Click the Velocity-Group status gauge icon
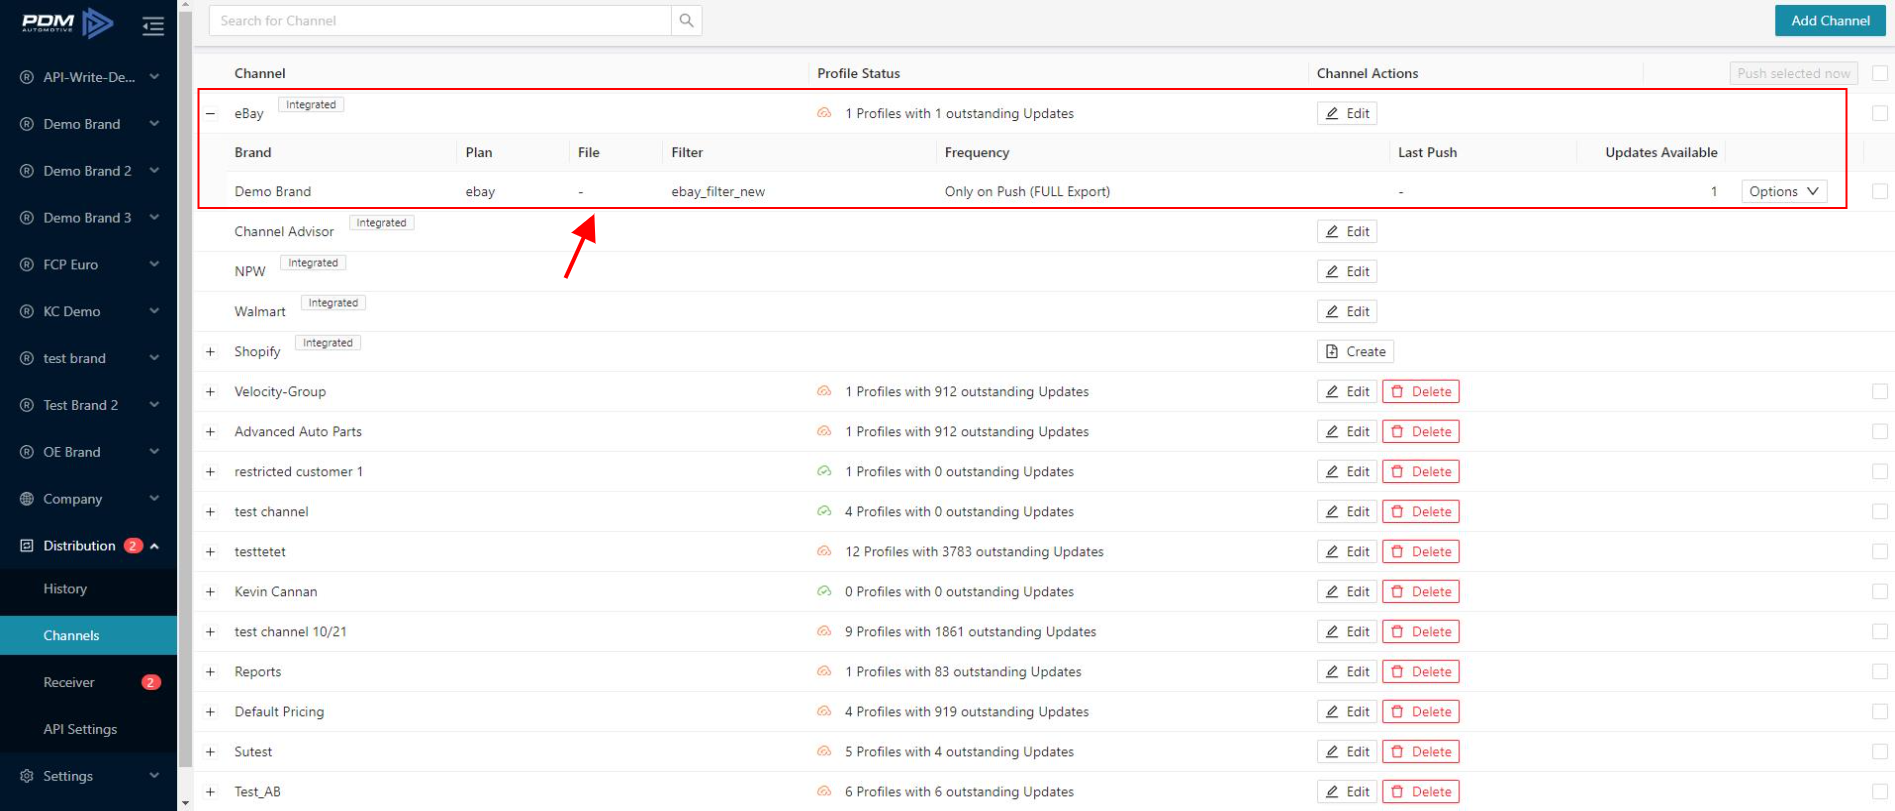Screen dimensions: 1895x811 coord(824,391)
